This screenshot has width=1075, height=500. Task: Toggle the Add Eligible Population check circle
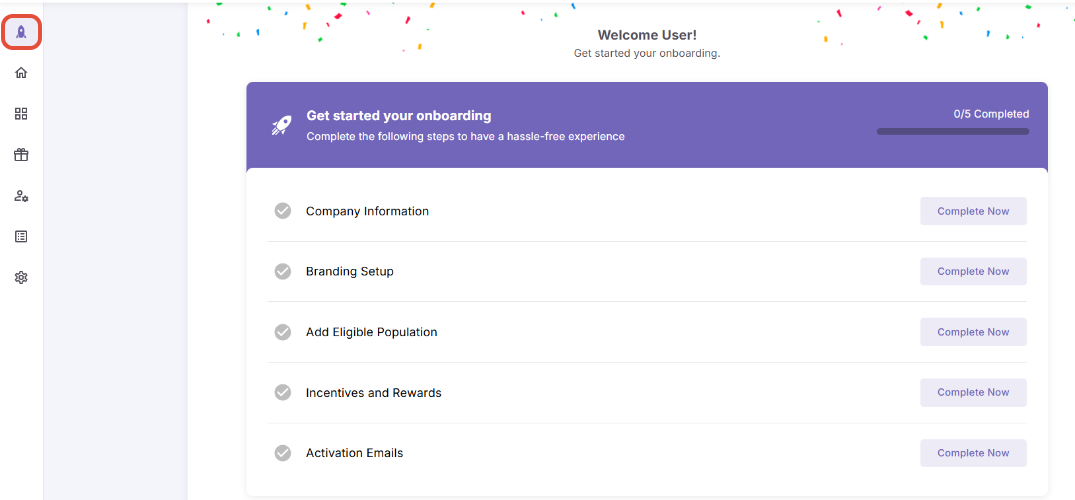click(x=282, y=332)
